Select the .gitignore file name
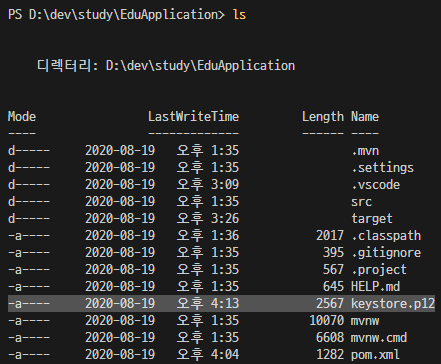441x364 pixels. 386,253
